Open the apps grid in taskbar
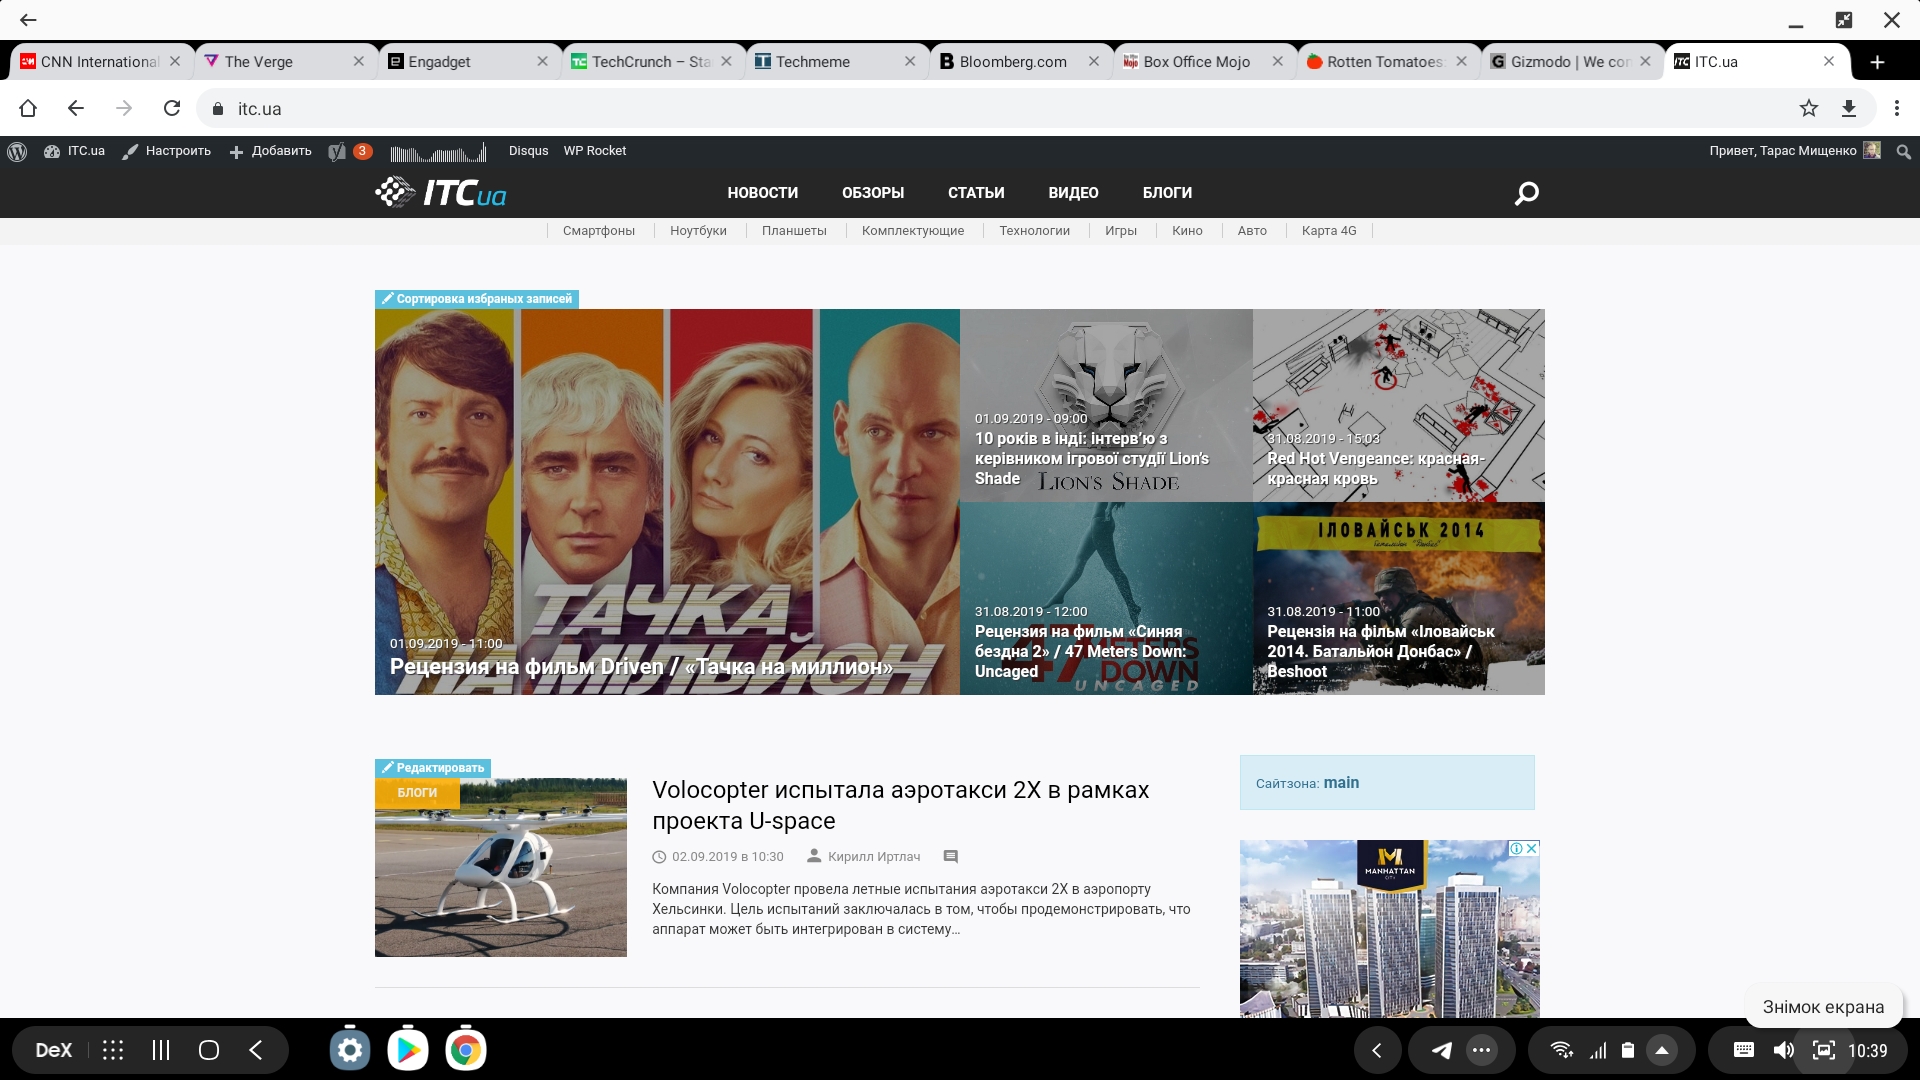The width and height of the screenshot is (1920, 1080). 113,1050
